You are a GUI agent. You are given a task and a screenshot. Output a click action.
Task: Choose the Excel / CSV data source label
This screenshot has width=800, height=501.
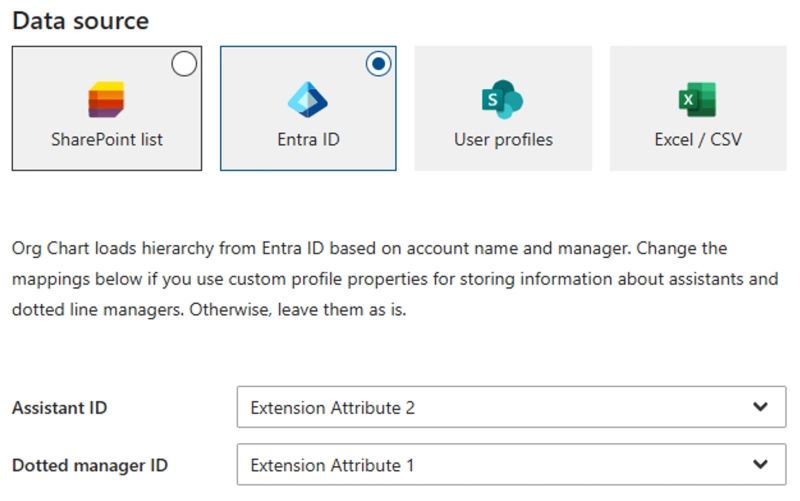pos(698,140)
